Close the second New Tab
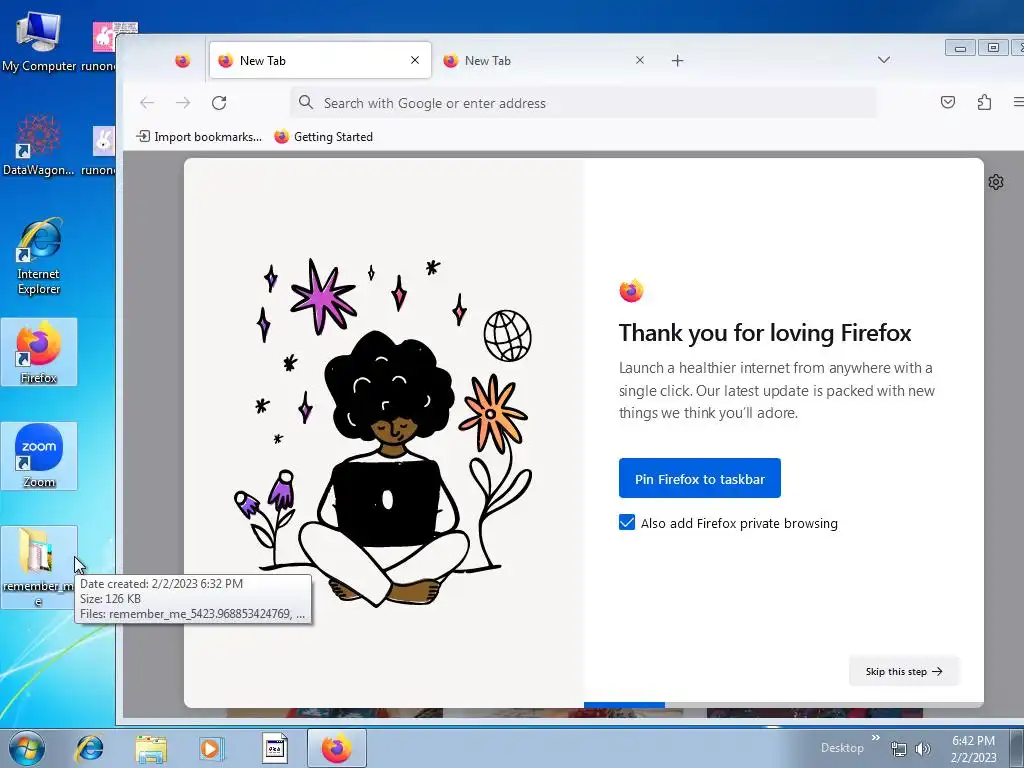Screen dimensions: 1024x768 click(x=639, y=60)
